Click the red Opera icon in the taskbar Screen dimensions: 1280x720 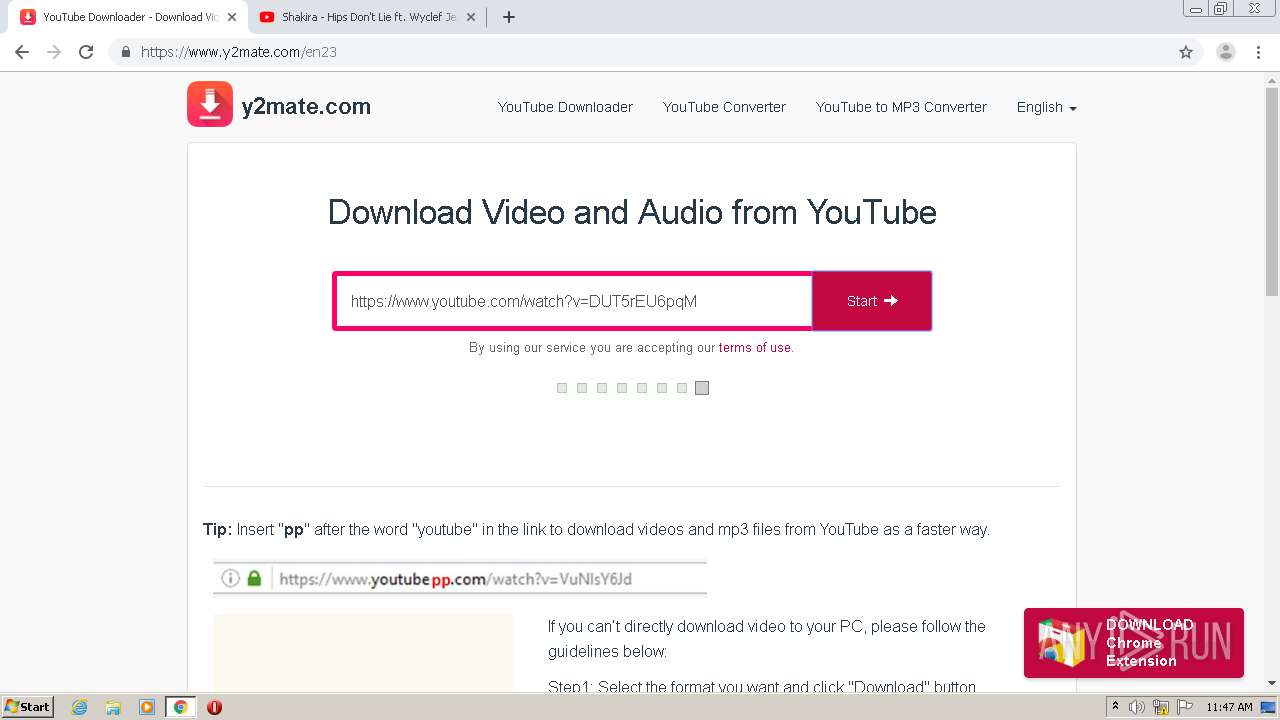click(x=214, y=707)
